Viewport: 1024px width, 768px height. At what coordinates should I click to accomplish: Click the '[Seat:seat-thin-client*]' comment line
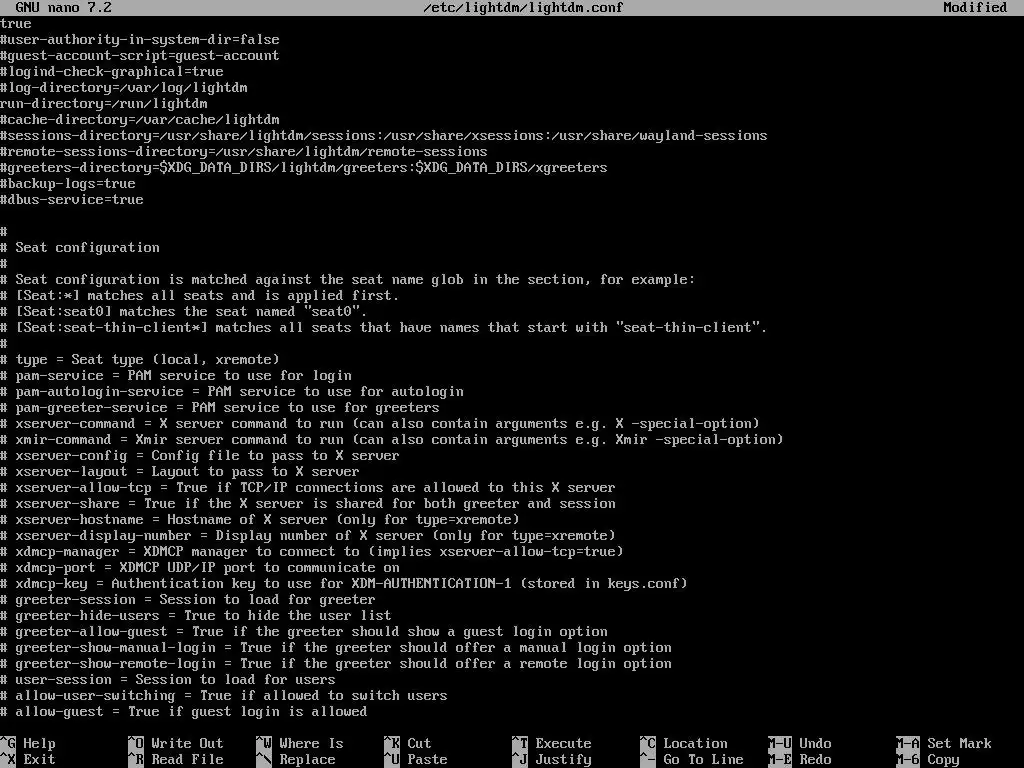click(384, 327)
